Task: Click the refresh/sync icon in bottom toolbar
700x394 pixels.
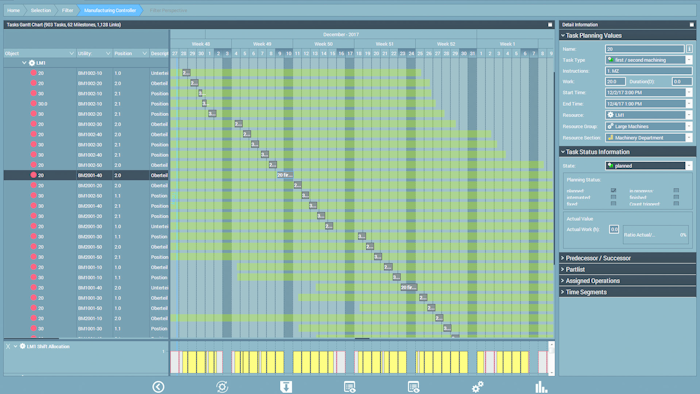Action: coord(222,387)
